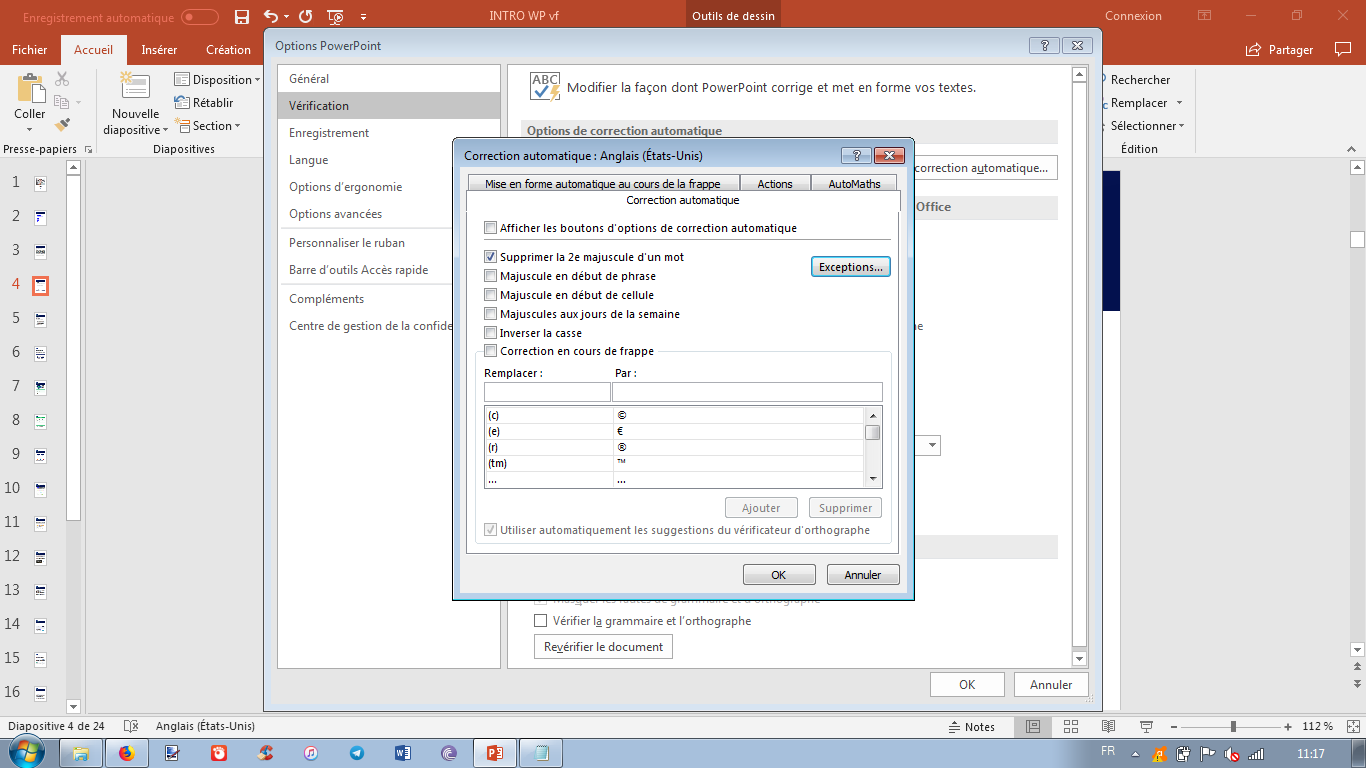This screenshot has height=768, width=1366.
Task: Expand the Coller paste options arrow
Action: pyautogui.click(x=30, y=131)
